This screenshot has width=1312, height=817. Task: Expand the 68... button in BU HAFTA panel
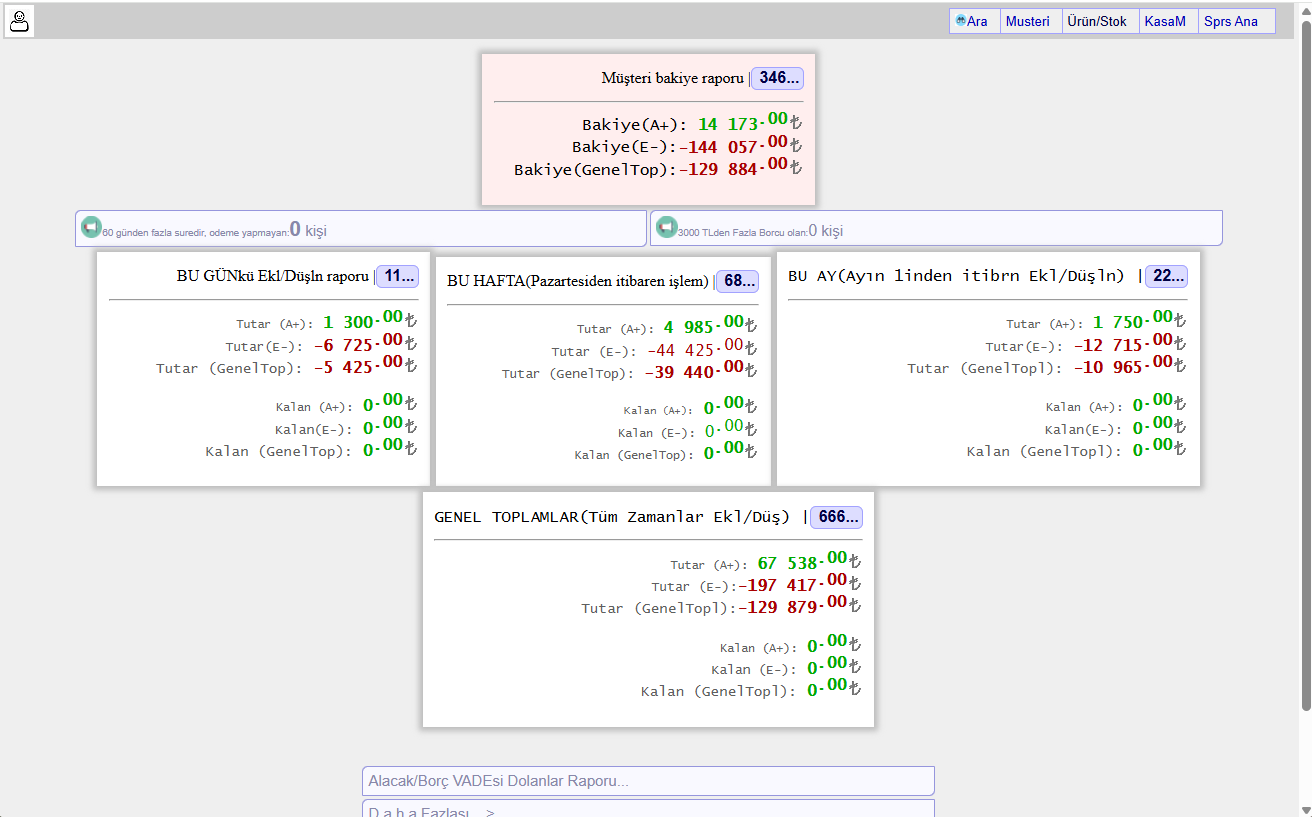click(738, 281)
